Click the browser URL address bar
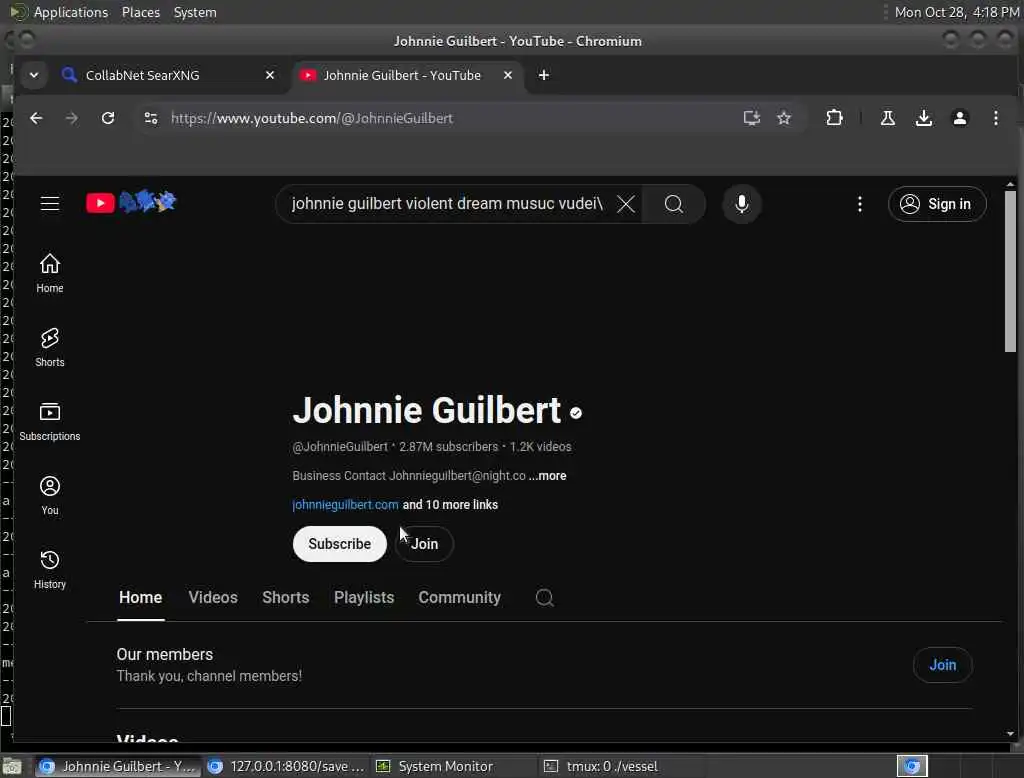 point(451,118)
